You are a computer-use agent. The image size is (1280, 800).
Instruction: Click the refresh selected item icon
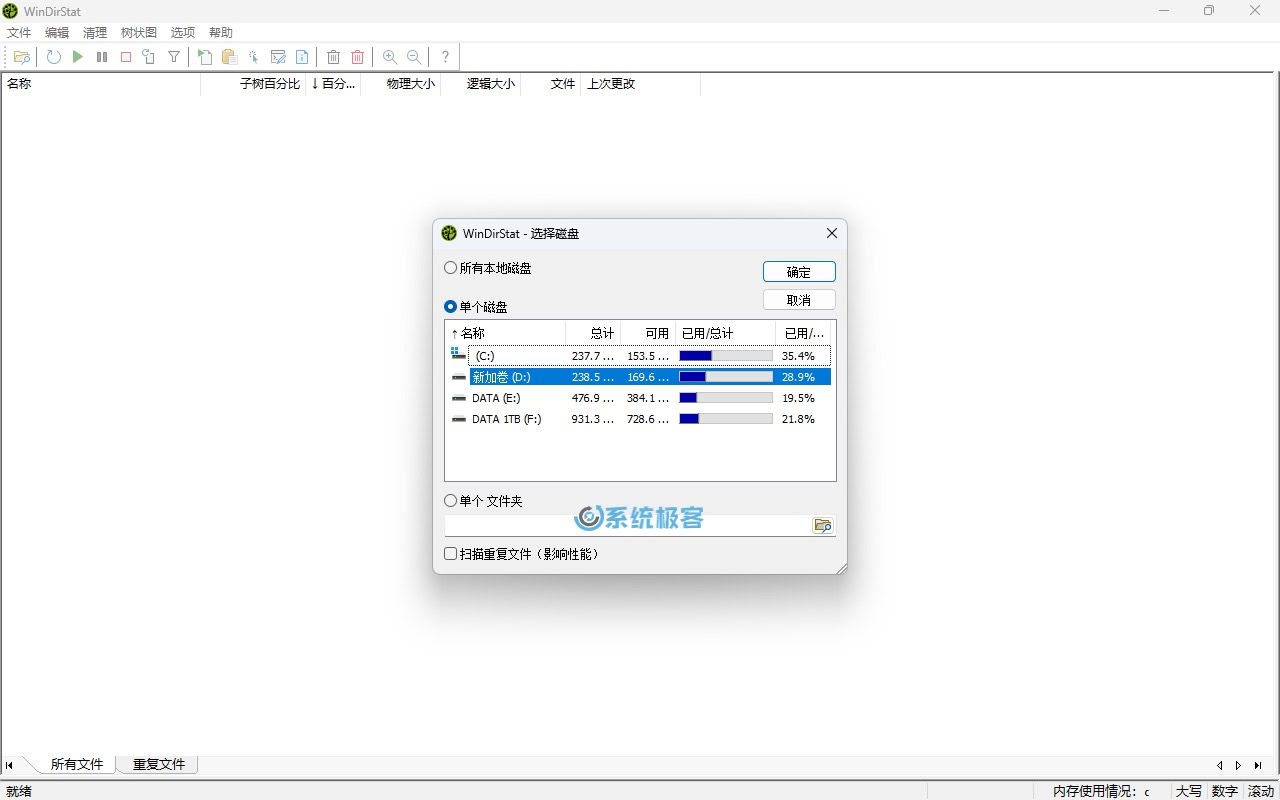(149, 57)
